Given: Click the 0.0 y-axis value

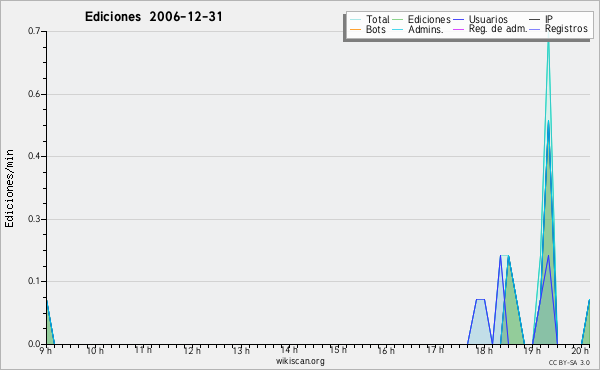Looking at the screenshot, I should pos(34,344).
